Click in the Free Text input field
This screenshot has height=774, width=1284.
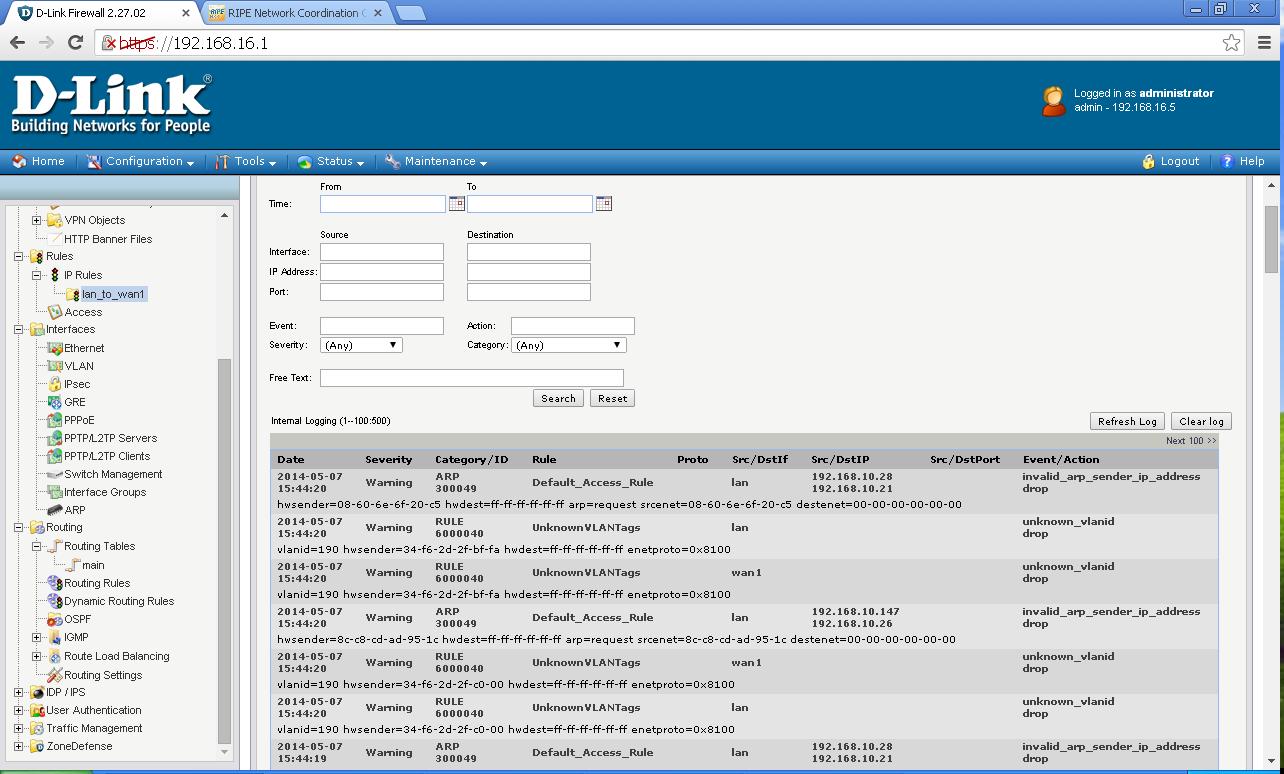click(x=471, y=378)
